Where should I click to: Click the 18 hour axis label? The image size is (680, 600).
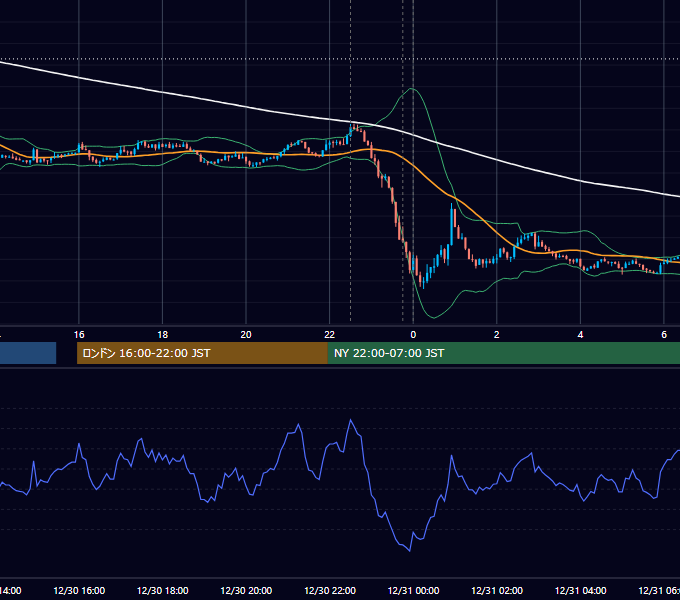point(163,335)
